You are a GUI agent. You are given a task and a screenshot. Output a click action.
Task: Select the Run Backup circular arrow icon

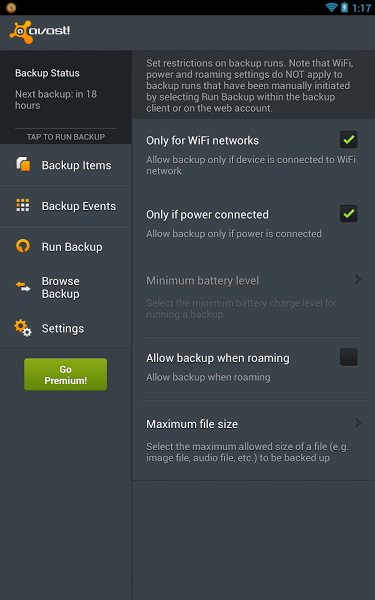(23, 246)
